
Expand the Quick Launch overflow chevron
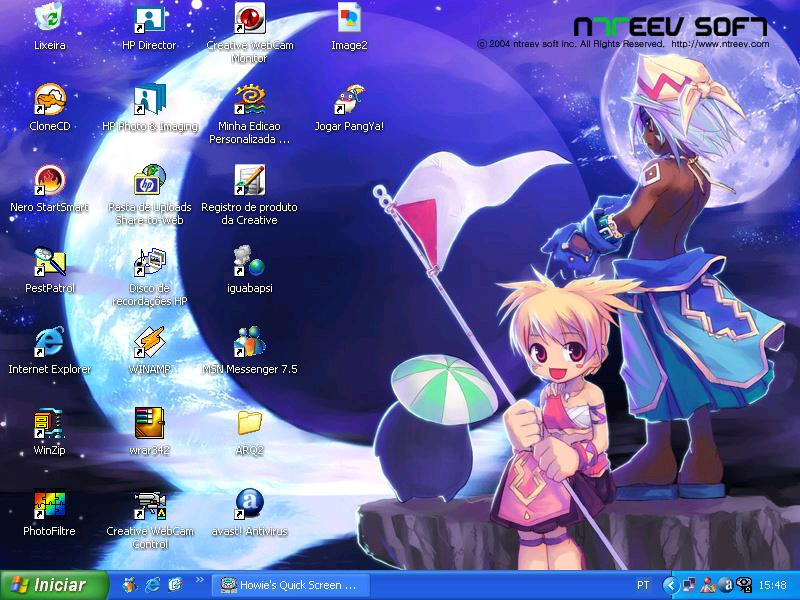click(x=199, y=580)
